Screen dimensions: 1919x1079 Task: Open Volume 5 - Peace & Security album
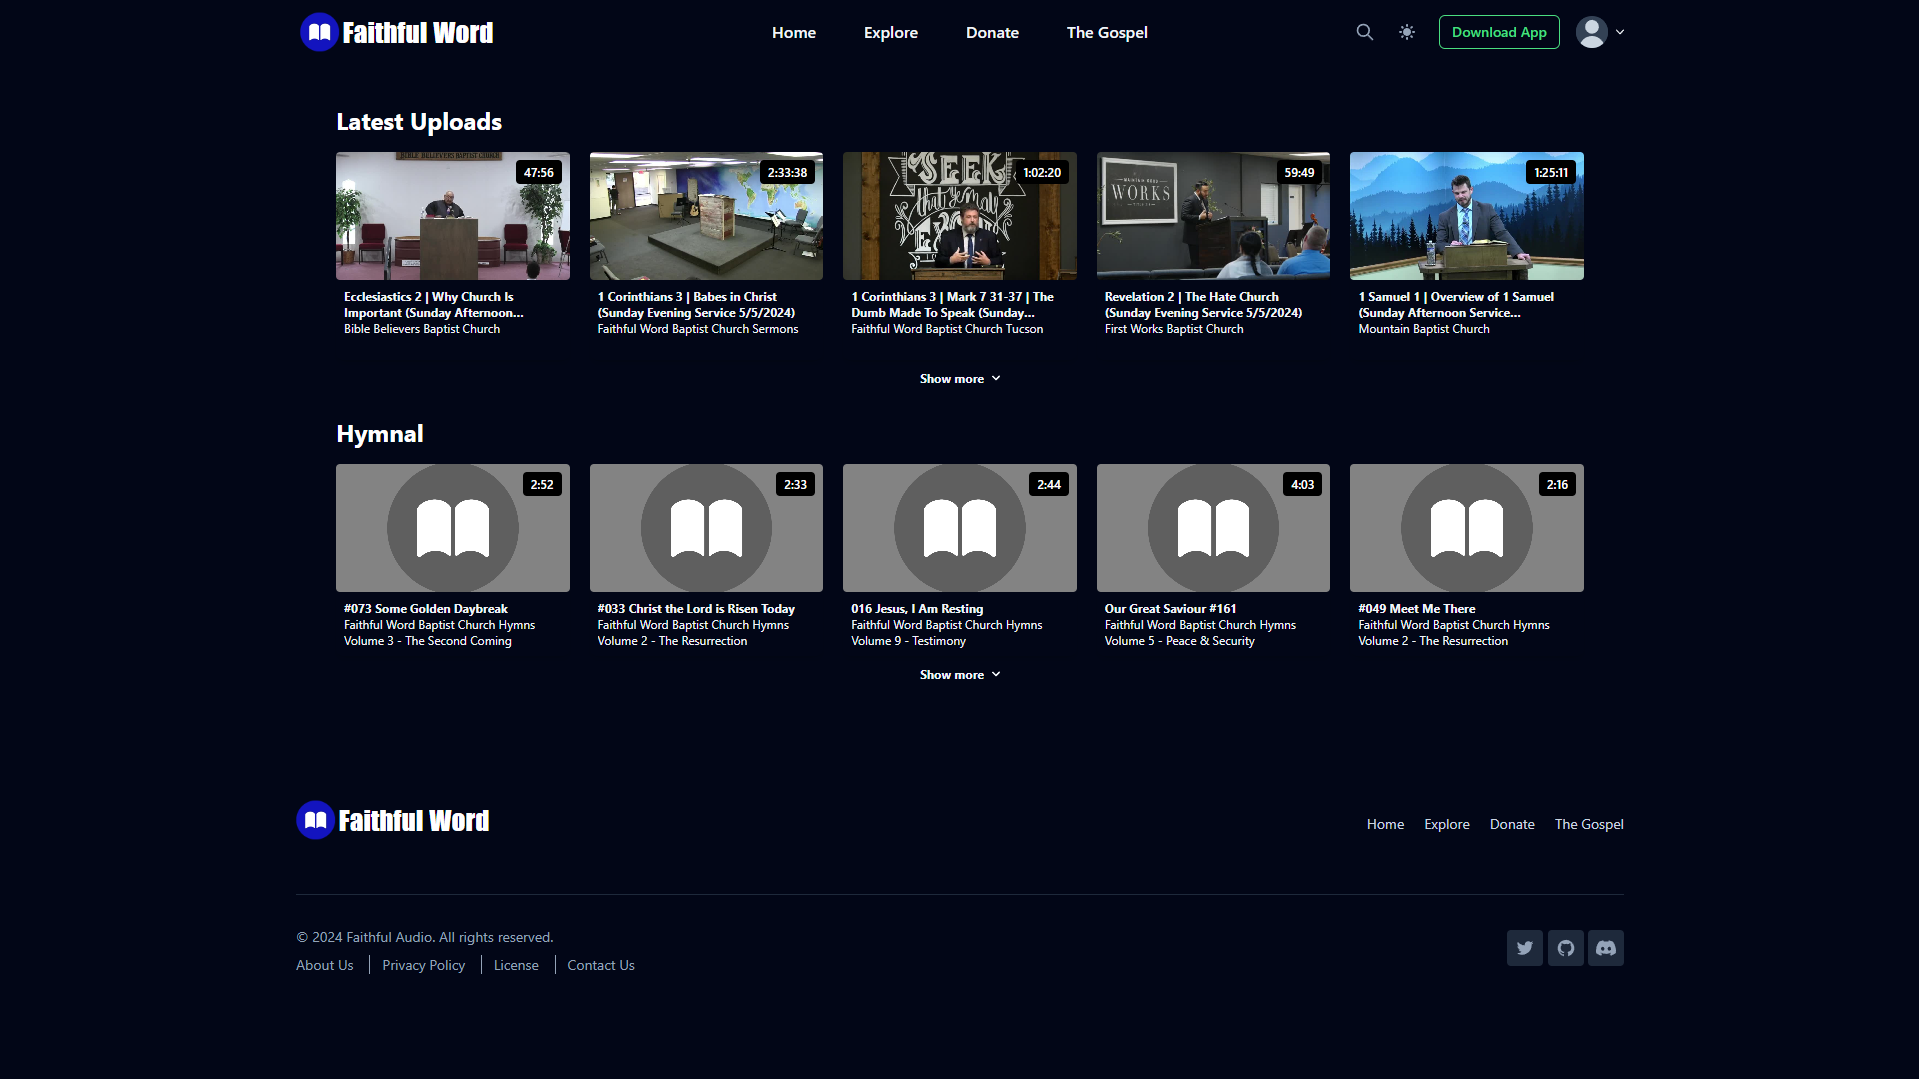1179,641
